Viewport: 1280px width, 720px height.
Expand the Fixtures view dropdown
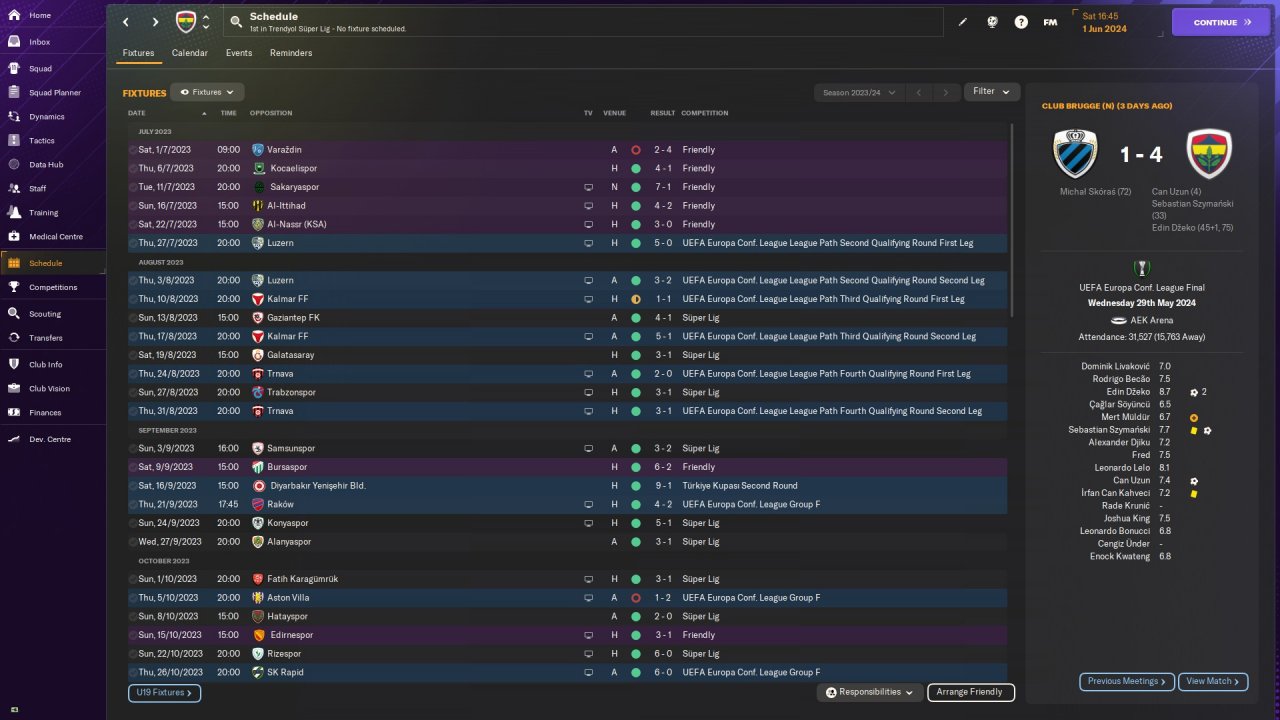coord(207,92)
